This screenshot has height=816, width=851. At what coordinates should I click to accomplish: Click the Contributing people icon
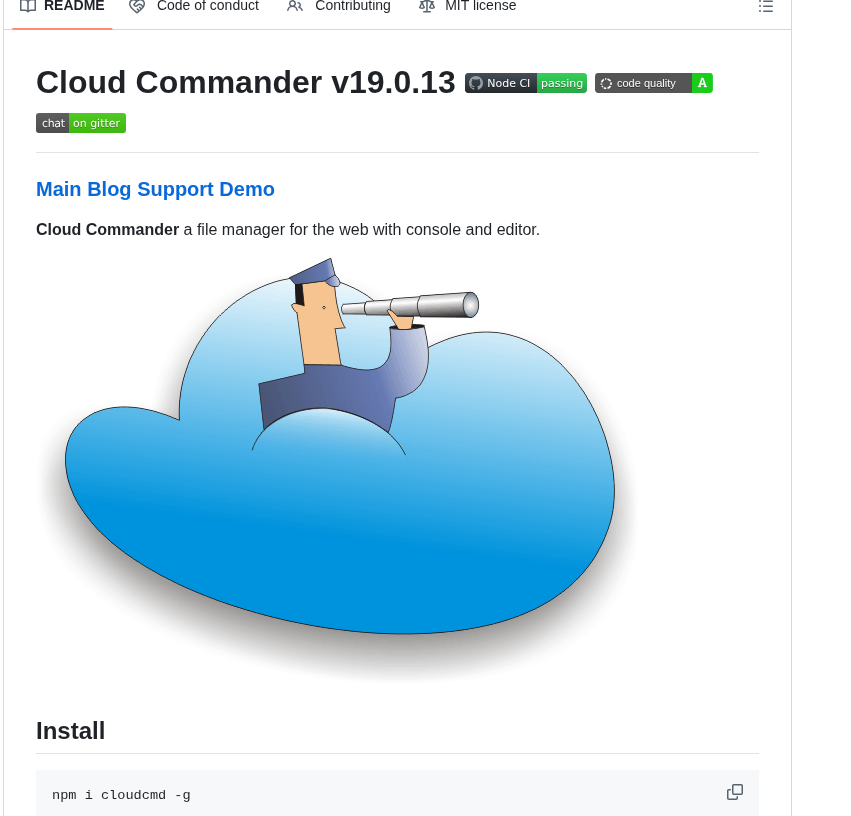pyautogui.click(x=294, y=6)
